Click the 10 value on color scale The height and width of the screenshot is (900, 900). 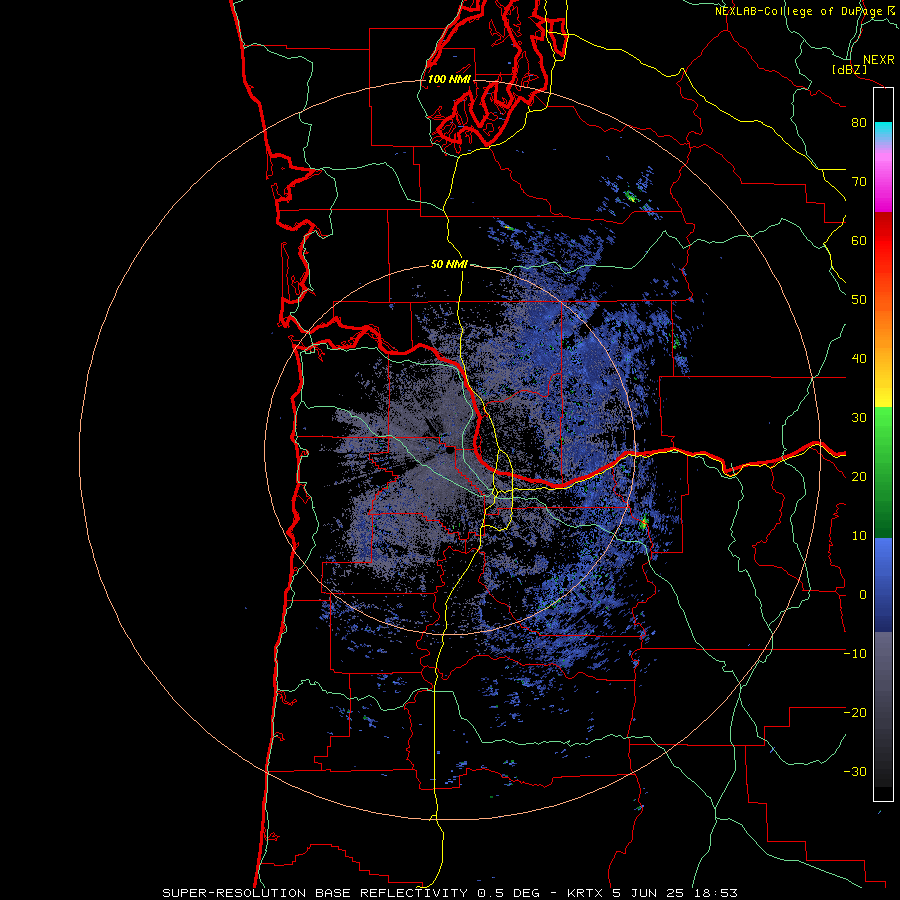click(859, 536)
